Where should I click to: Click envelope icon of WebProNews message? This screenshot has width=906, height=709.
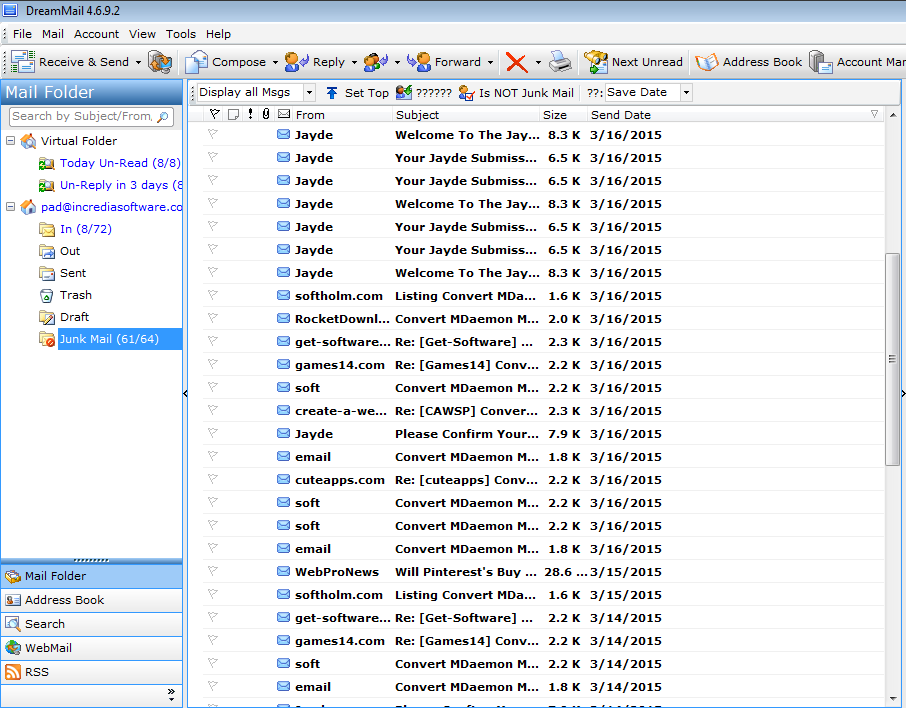(283, 571)
